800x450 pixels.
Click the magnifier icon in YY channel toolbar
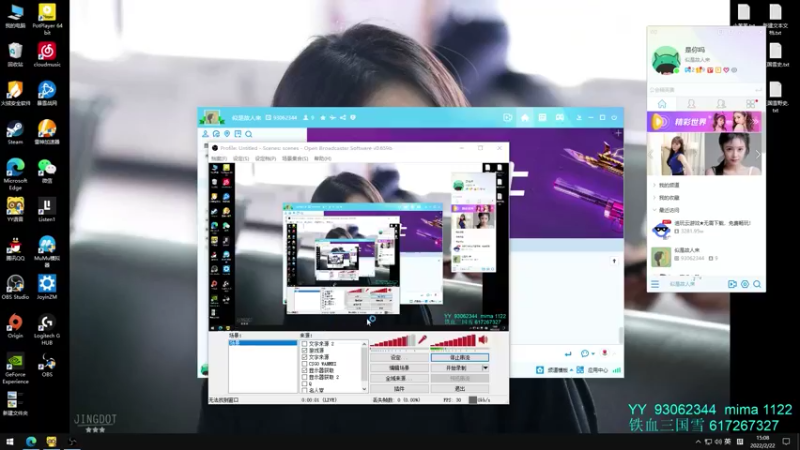click(x=248, y=134)
